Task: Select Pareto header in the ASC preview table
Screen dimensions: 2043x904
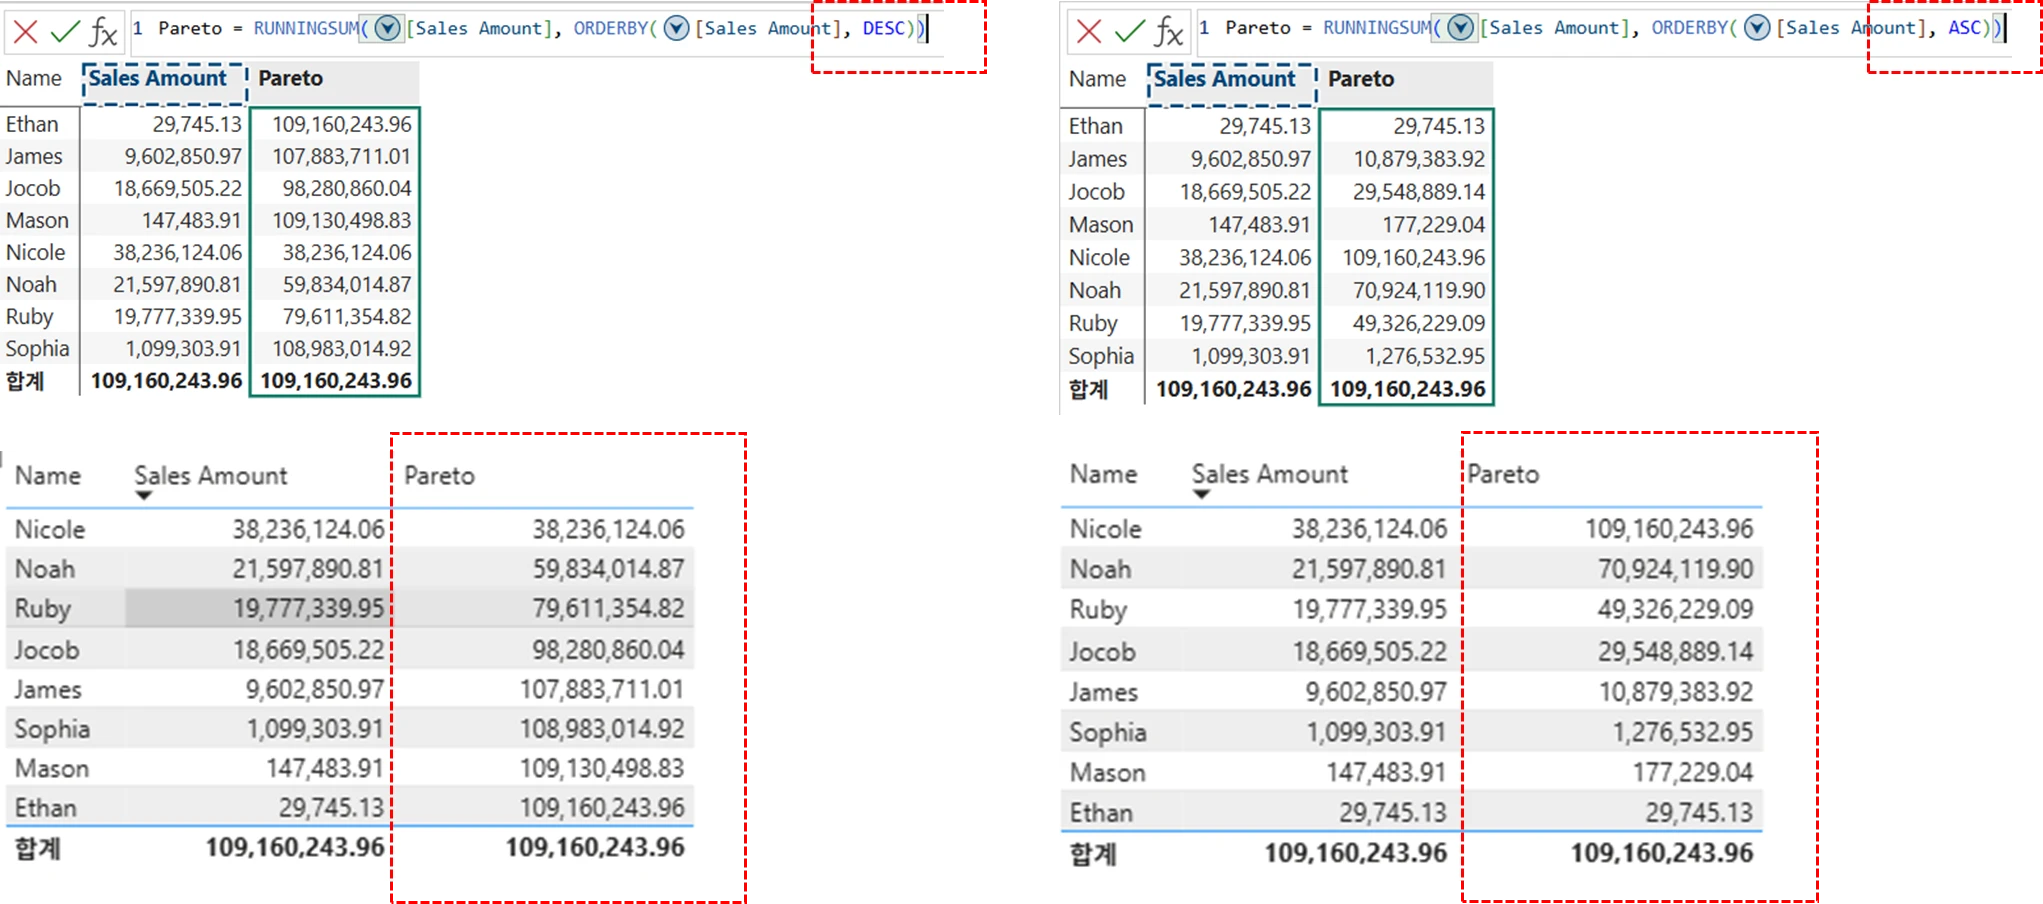Action: tap(1360, 79)
